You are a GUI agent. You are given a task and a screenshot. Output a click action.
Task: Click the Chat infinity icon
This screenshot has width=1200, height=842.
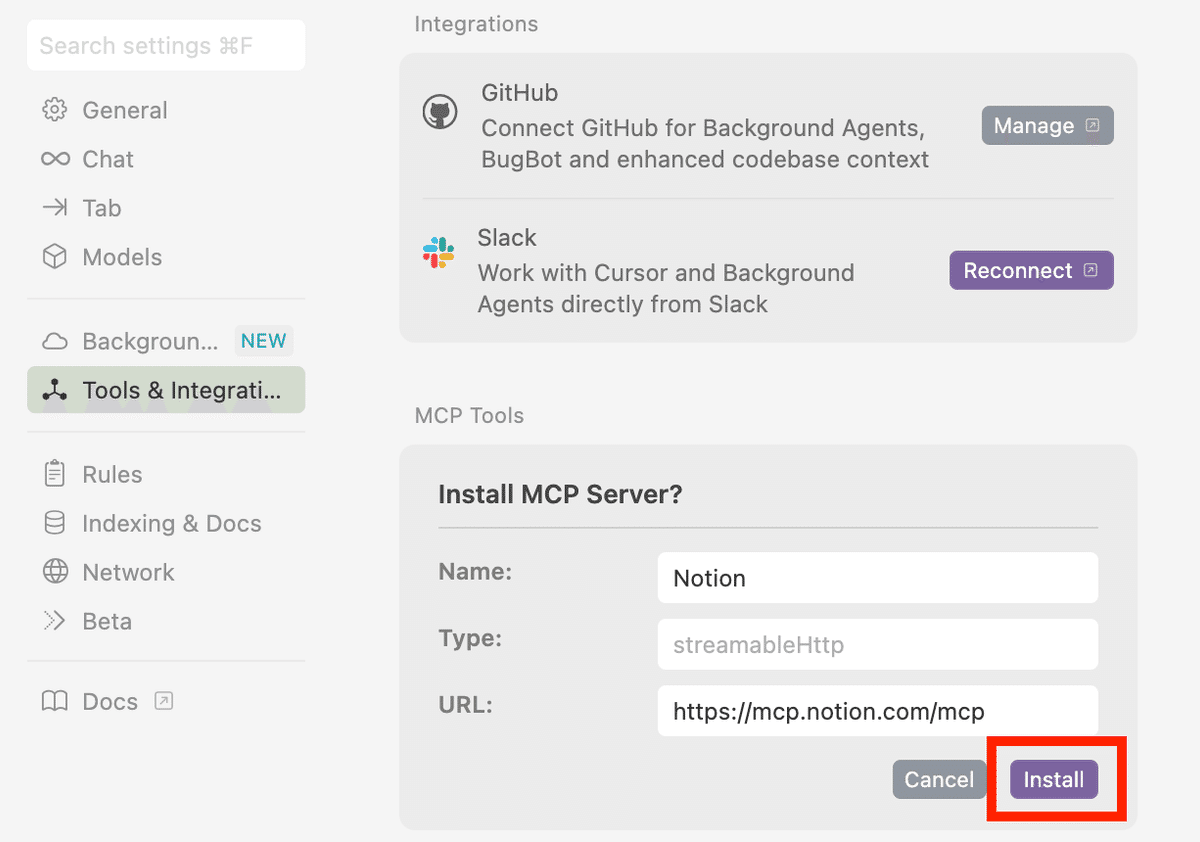pyautogui.click(x=55, y=159)
